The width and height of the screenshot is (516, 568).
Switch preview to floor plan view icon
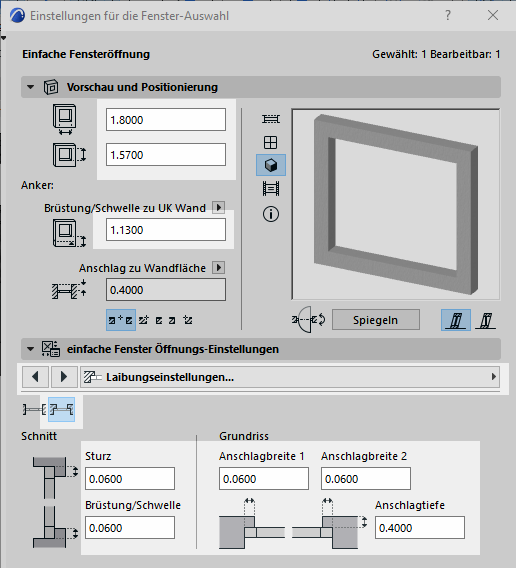click(271, 119)
